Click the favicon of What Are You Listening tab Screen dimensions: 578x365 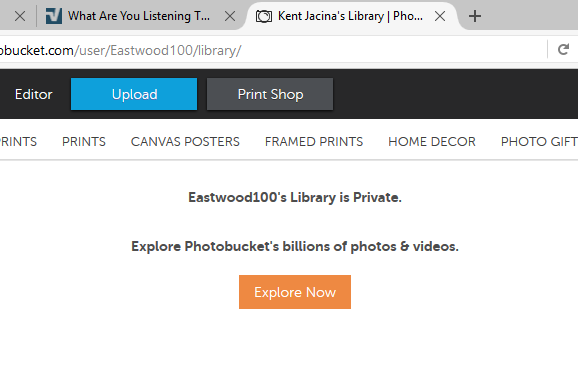pos(54,16)
